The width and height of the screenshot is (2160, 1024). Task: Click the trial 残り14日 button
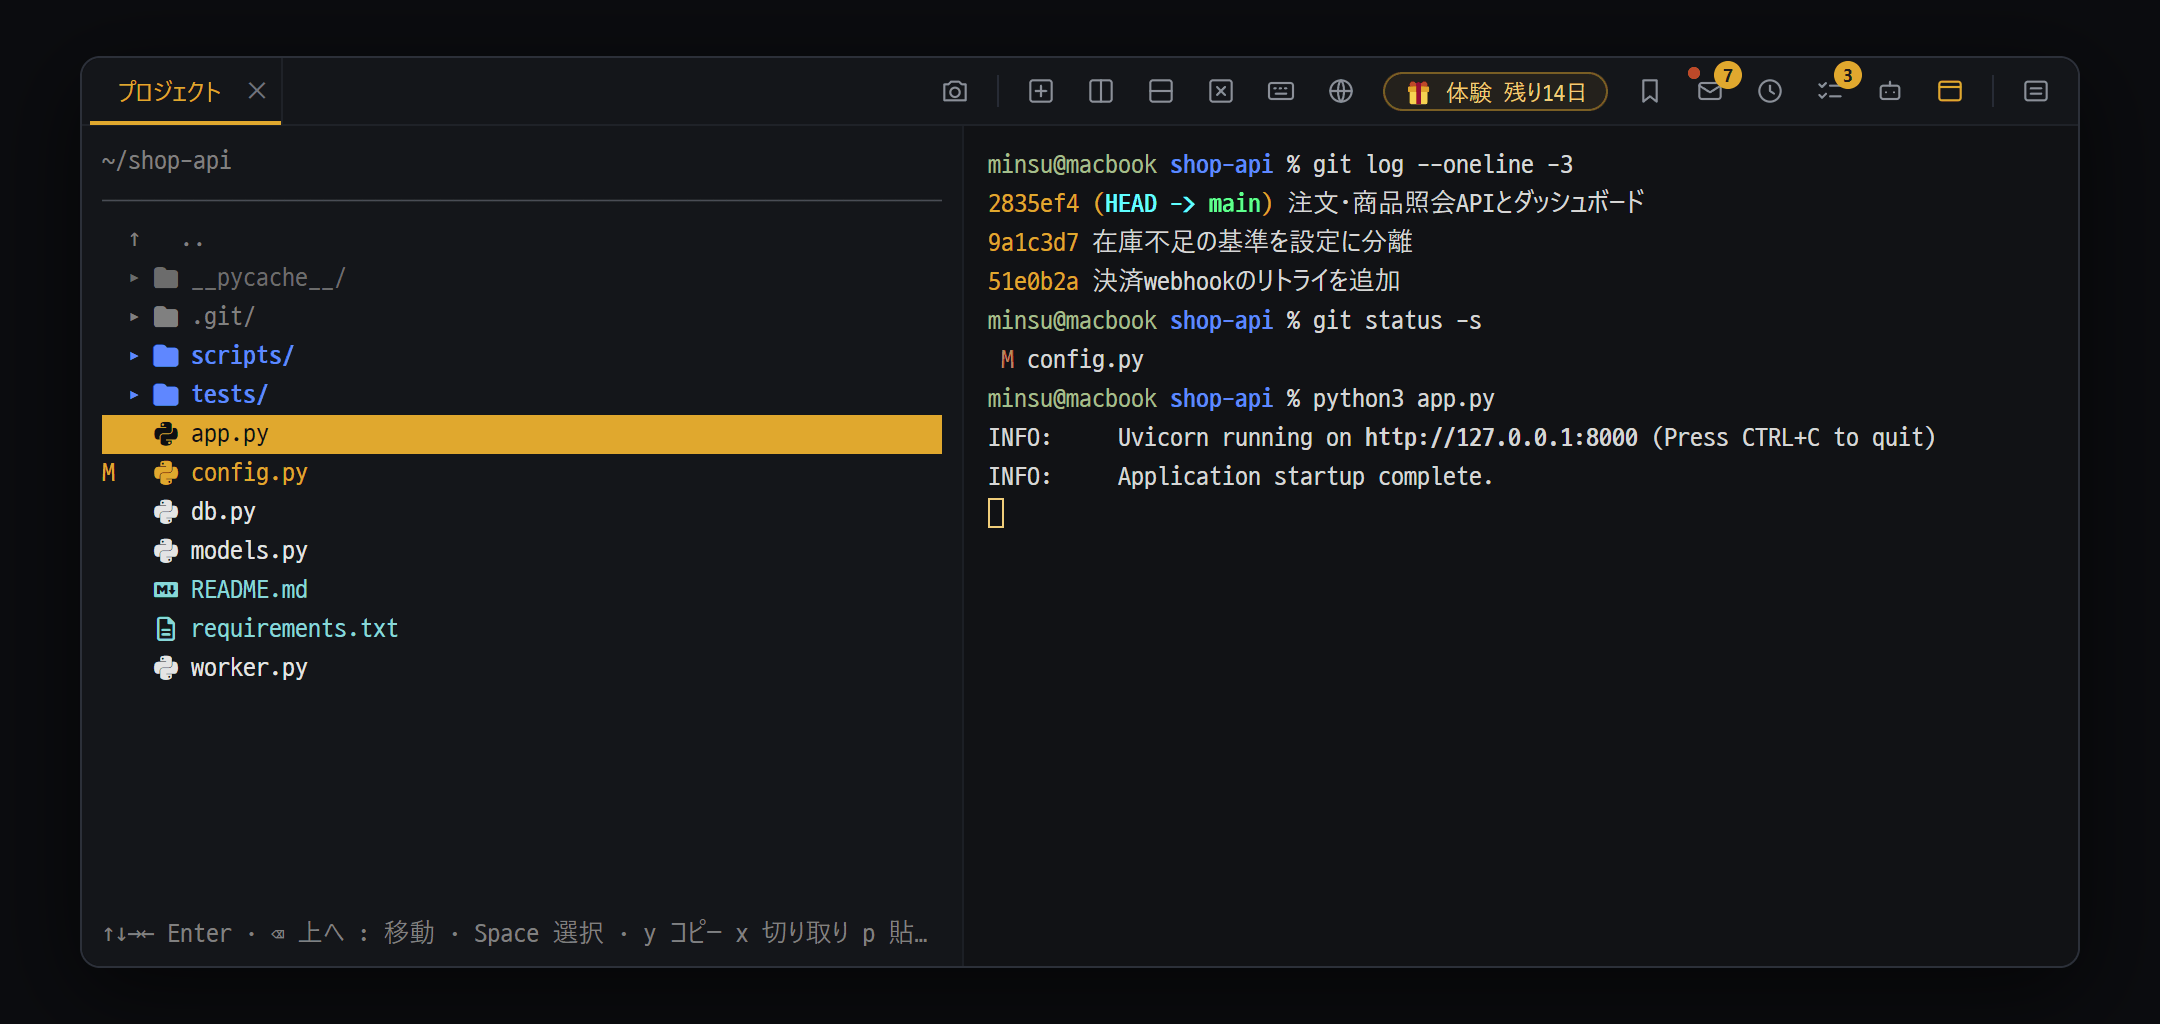click(1495, 92)
